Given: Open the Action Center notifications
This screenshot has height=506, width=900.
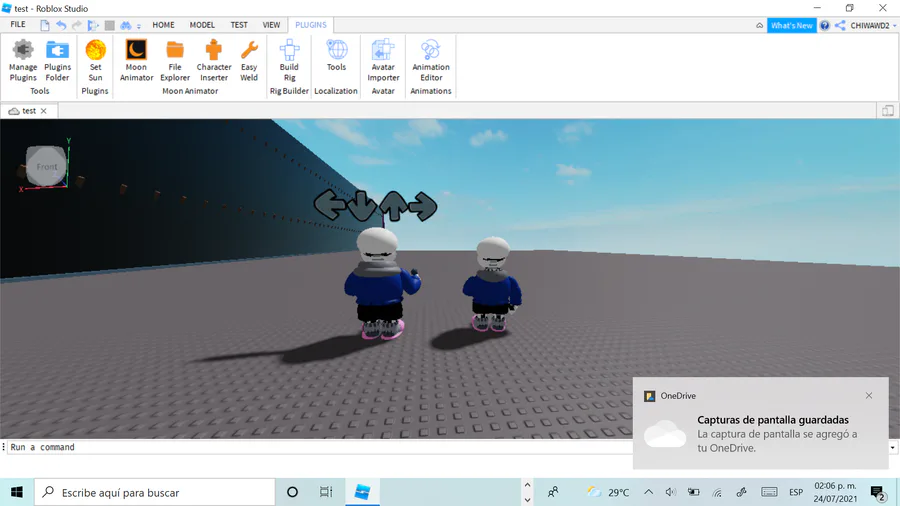Looking at the screenshot, I should [877, 492].
